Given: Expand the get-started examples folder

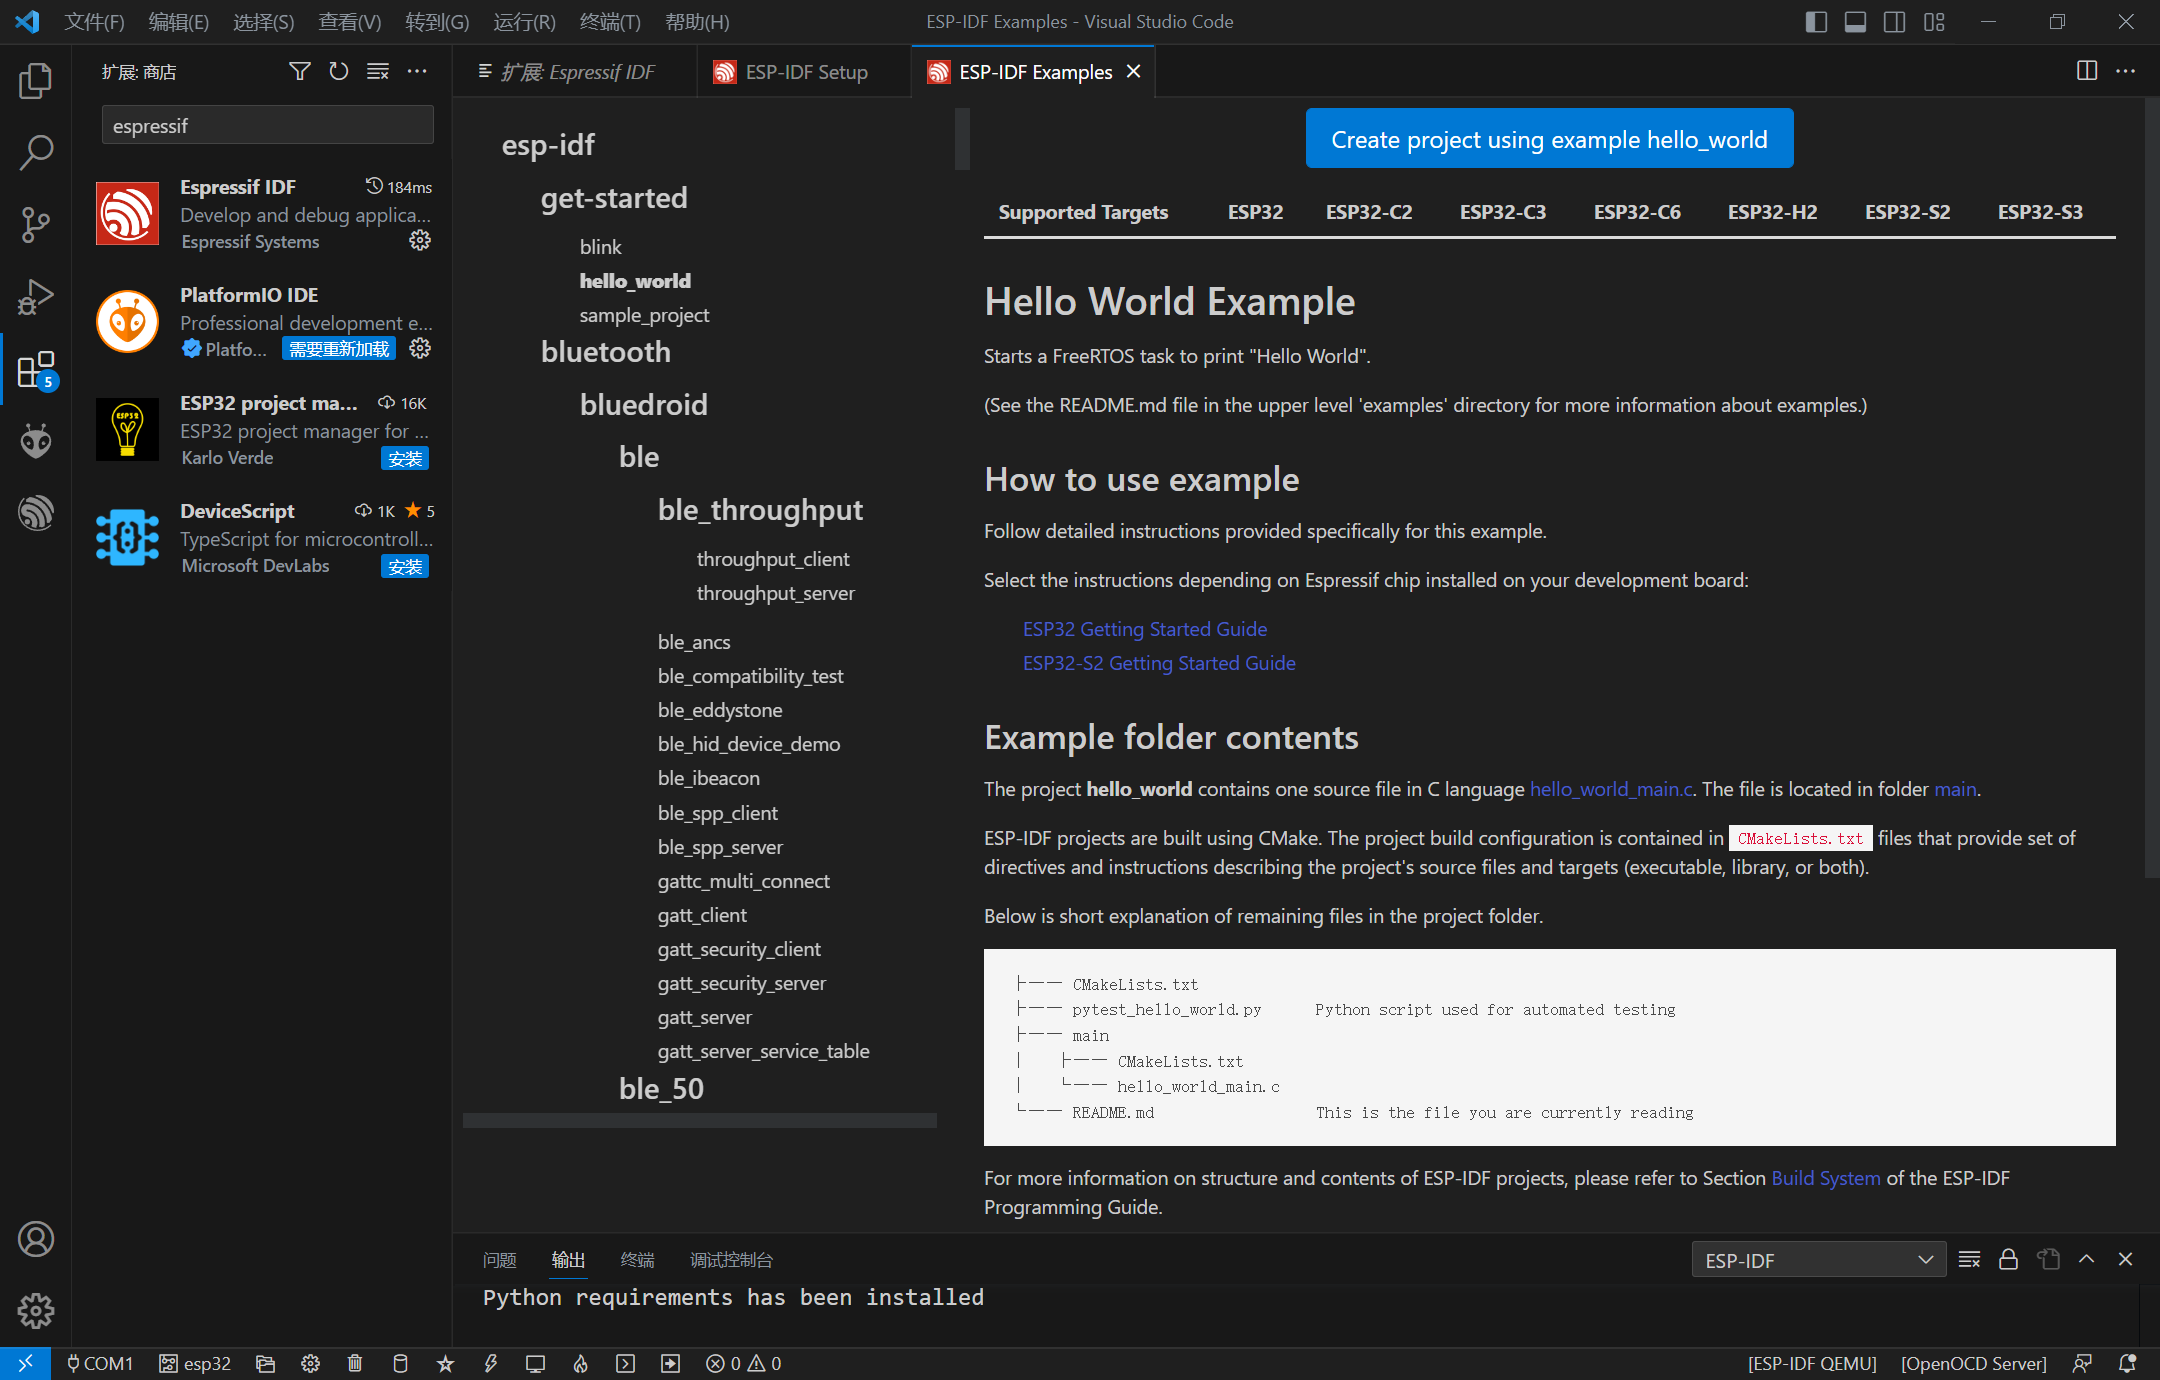Looking at the screenshot, I should coord(614,195).
